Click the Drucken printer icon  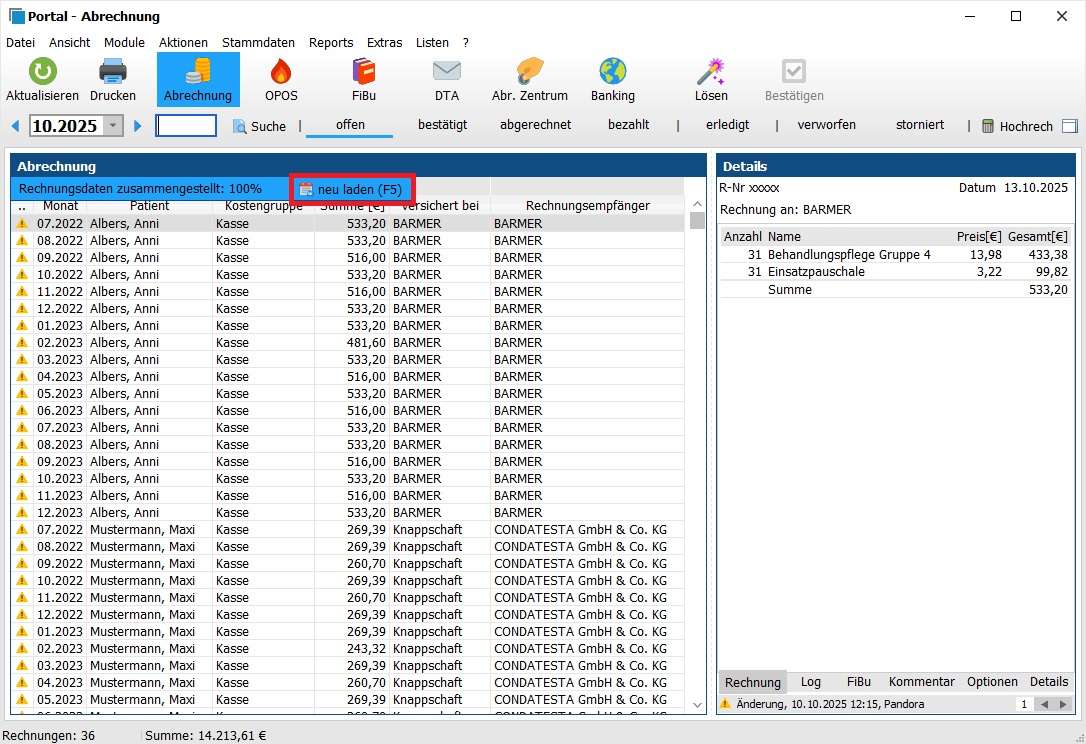(x=113, y=72)
